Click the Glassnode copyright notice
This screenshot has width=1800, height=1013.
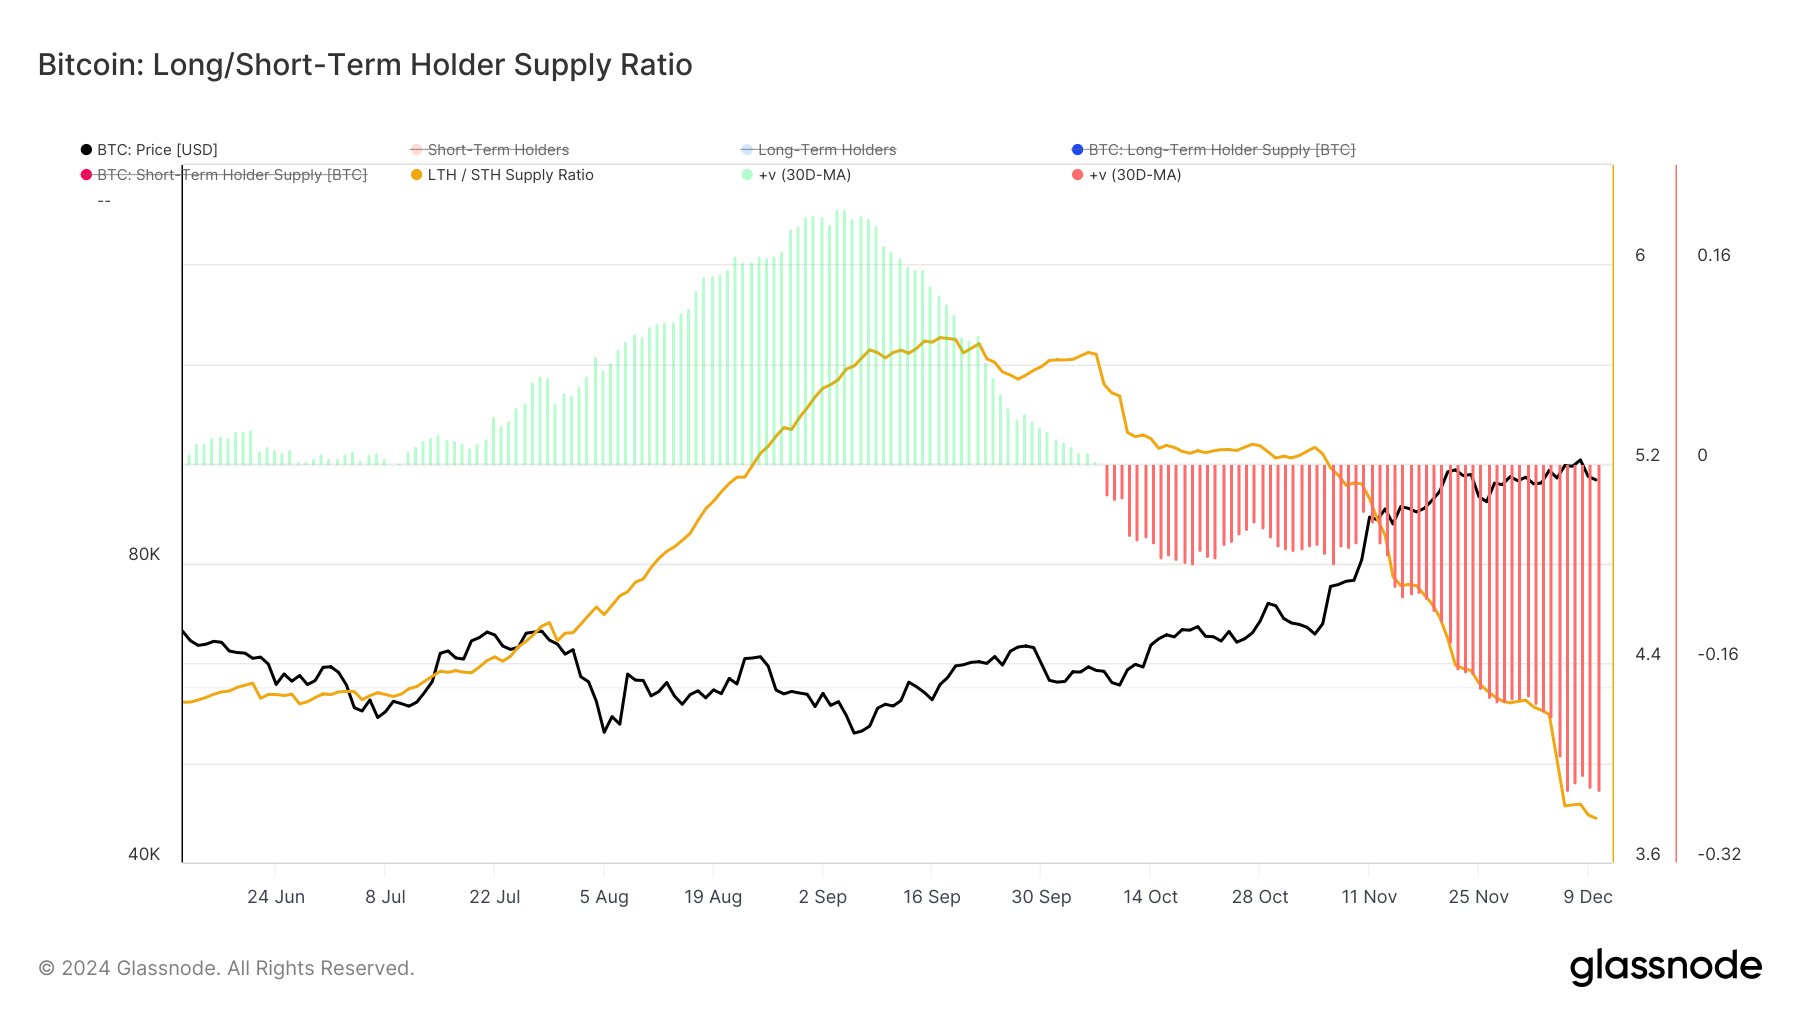pyautogui.click(x=226, y=968)
